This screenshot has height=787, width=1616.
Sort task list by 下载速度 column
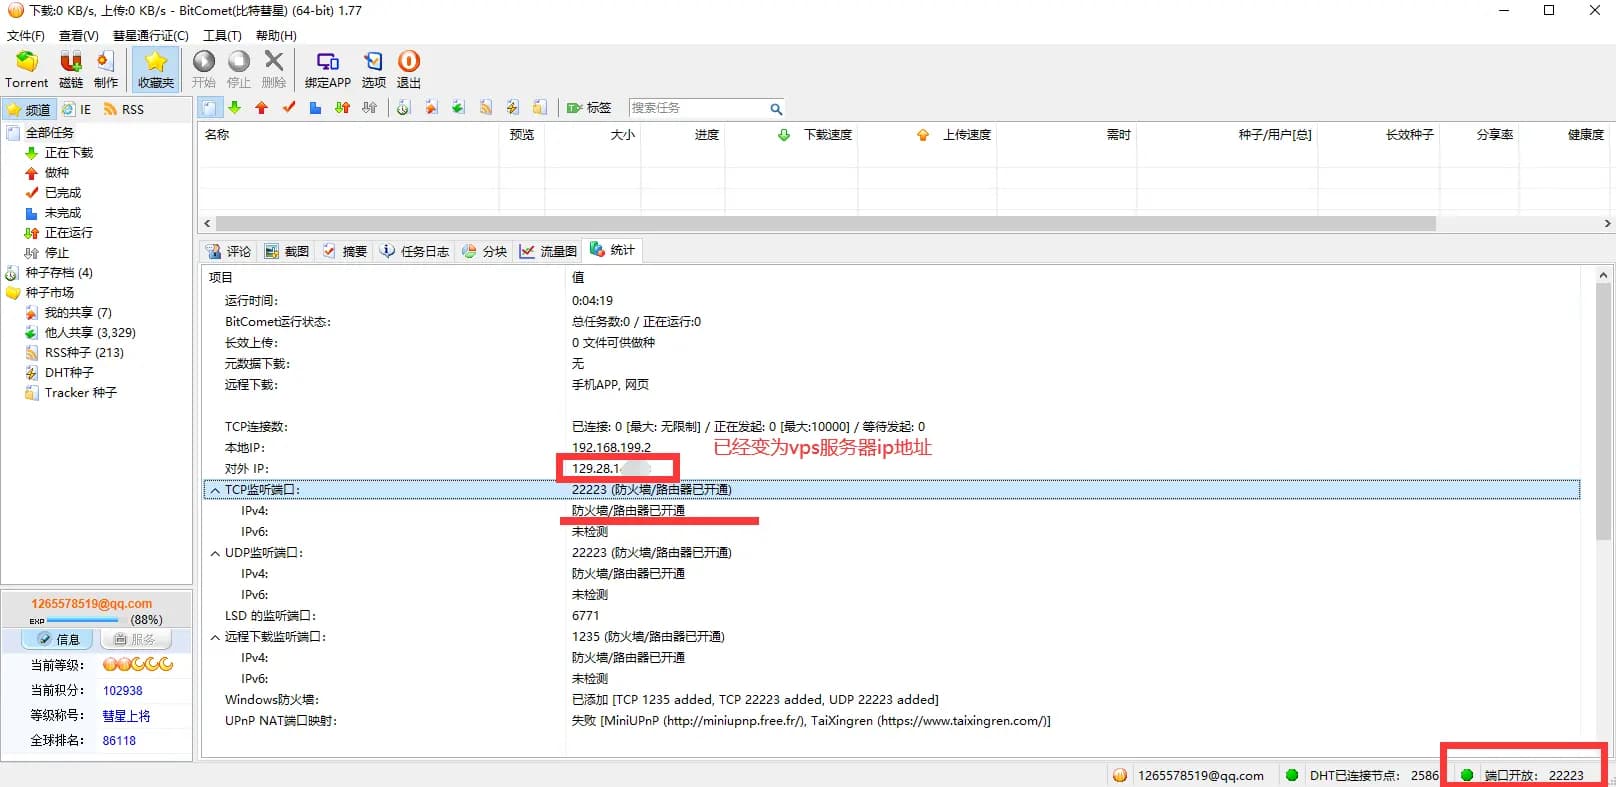tap(791, 135)
